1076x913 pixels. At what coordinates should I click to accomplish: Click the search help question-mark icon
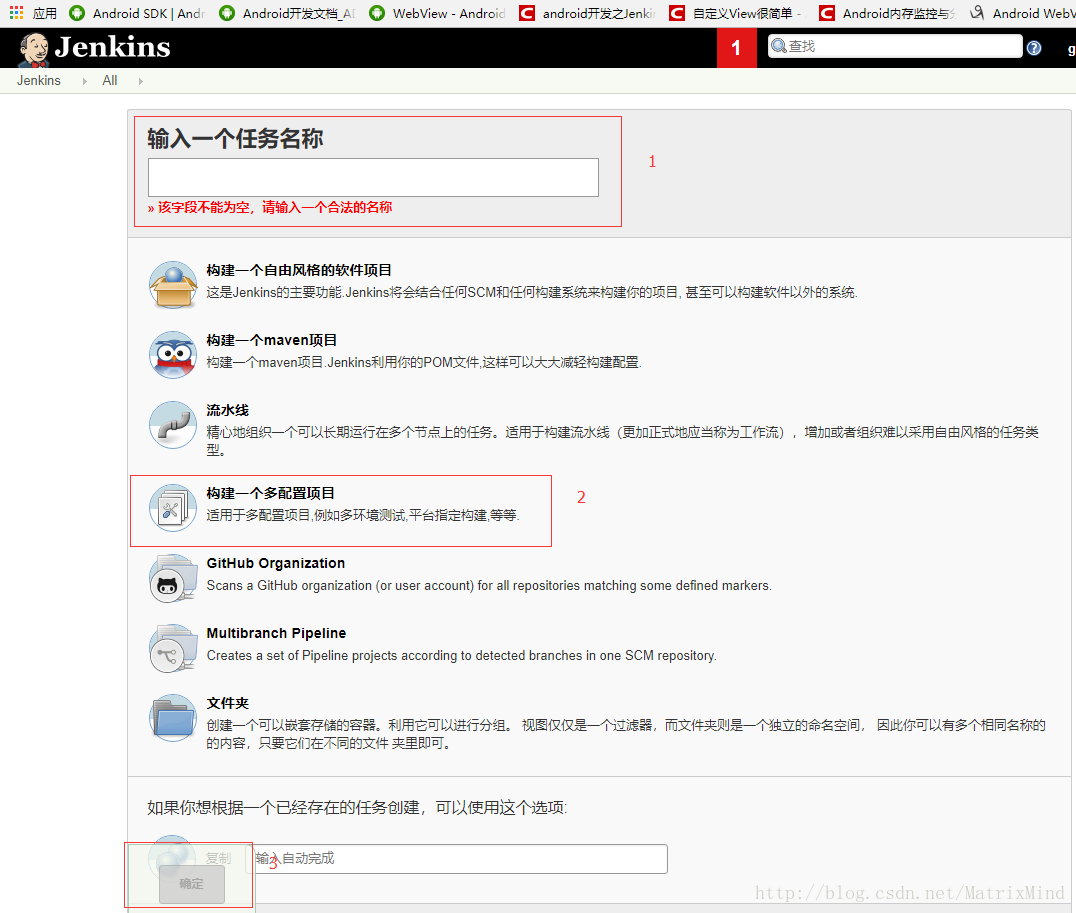[x=1033, y=47]
